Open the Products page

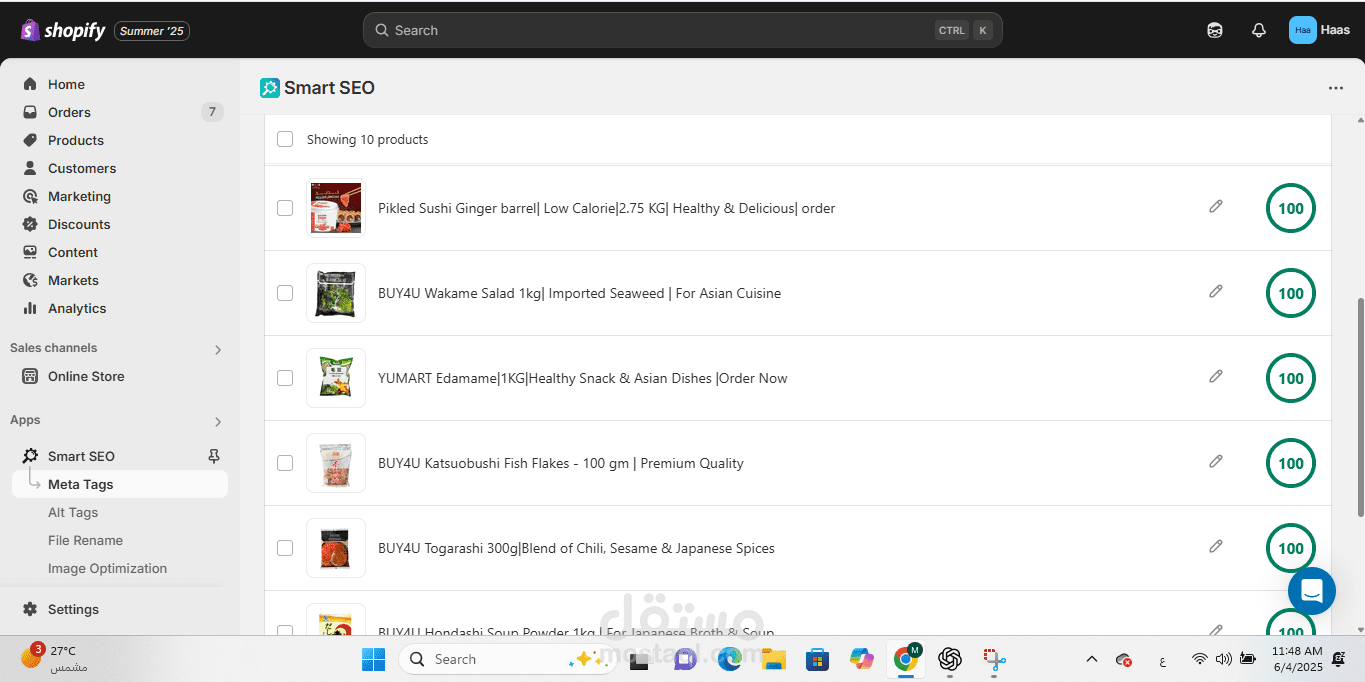click(76, 140)
